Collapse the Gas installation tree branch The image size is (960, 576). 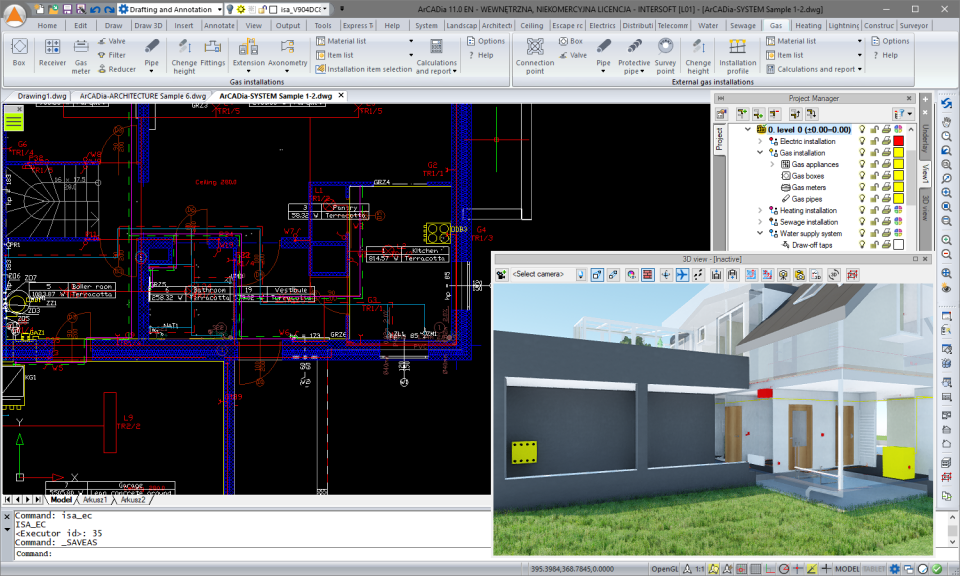pos(759,153)
